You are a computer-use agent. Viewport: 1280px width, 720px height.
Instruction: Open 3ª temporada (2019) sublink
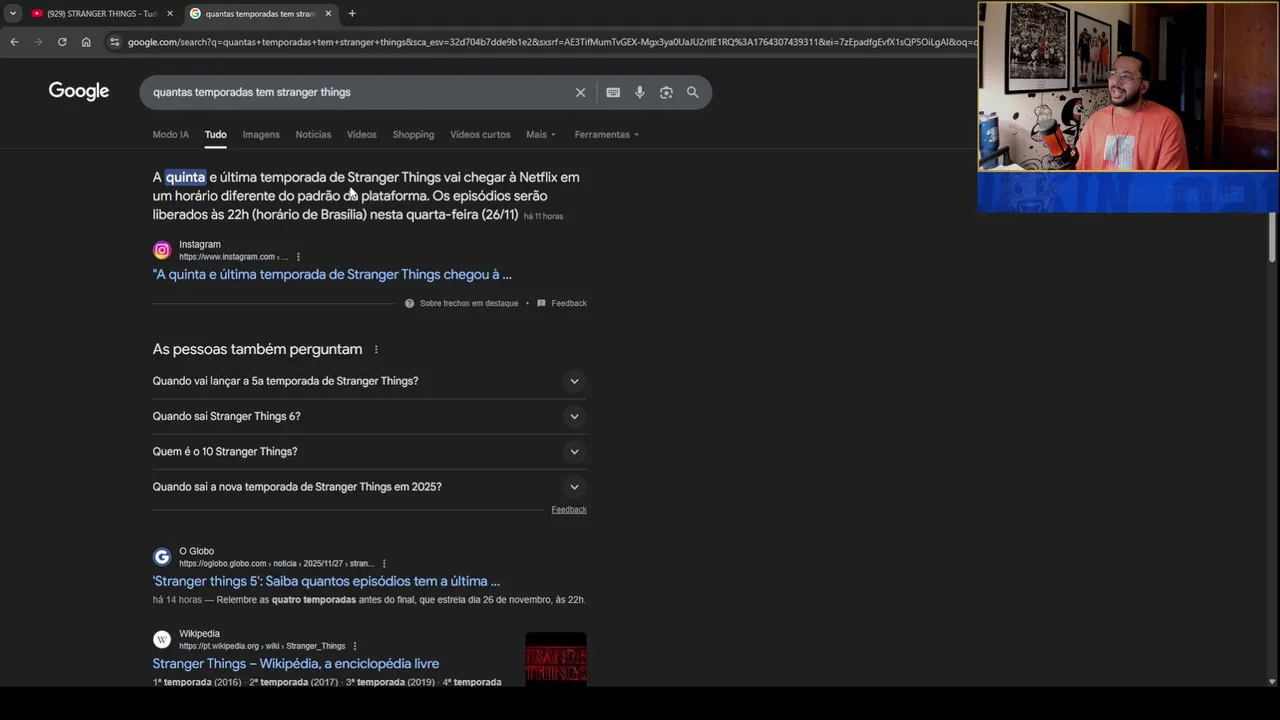(x=390, y=682)
